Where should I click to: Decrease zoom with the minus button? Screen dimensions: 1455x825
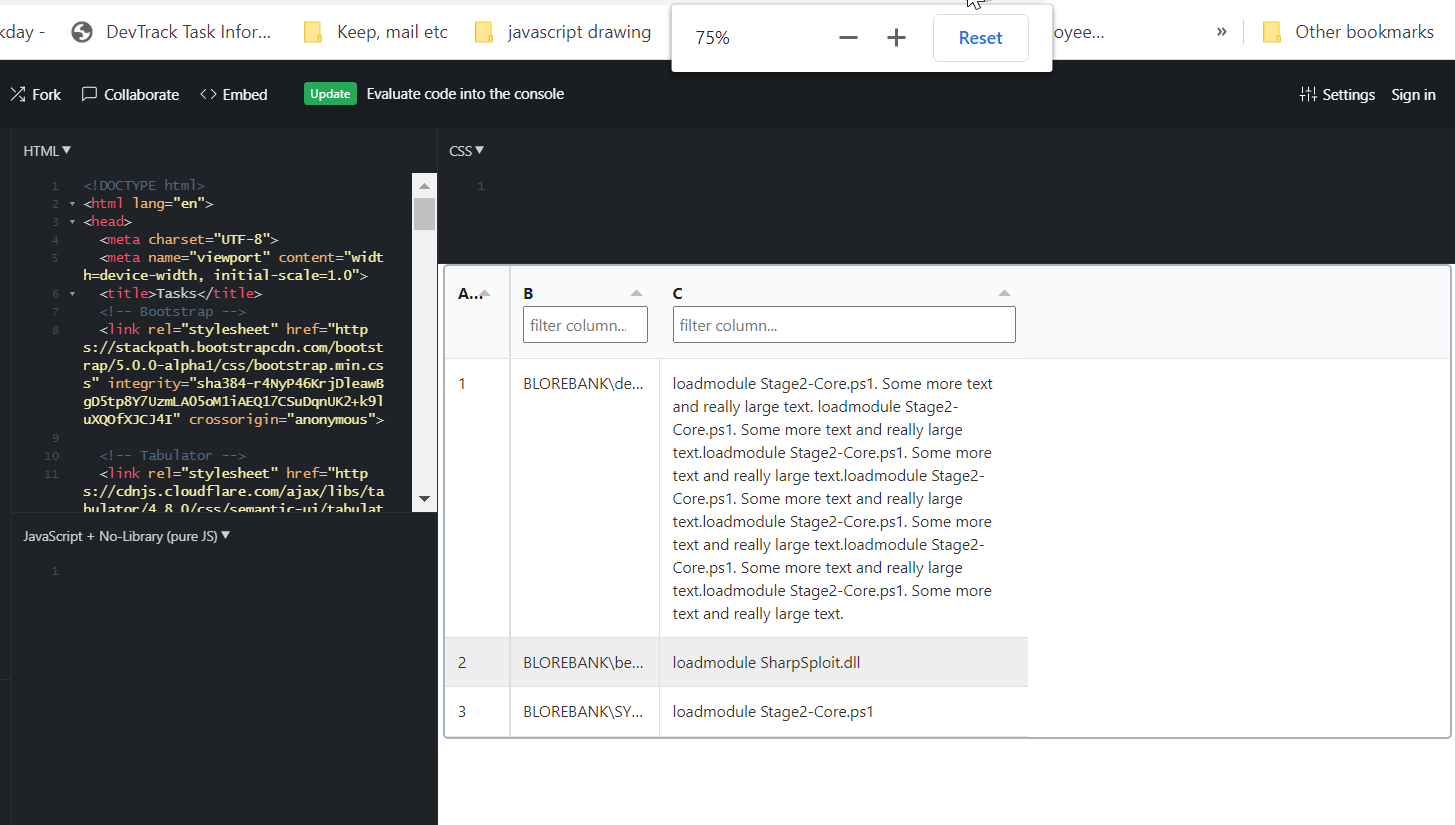[x=848, y=38]
